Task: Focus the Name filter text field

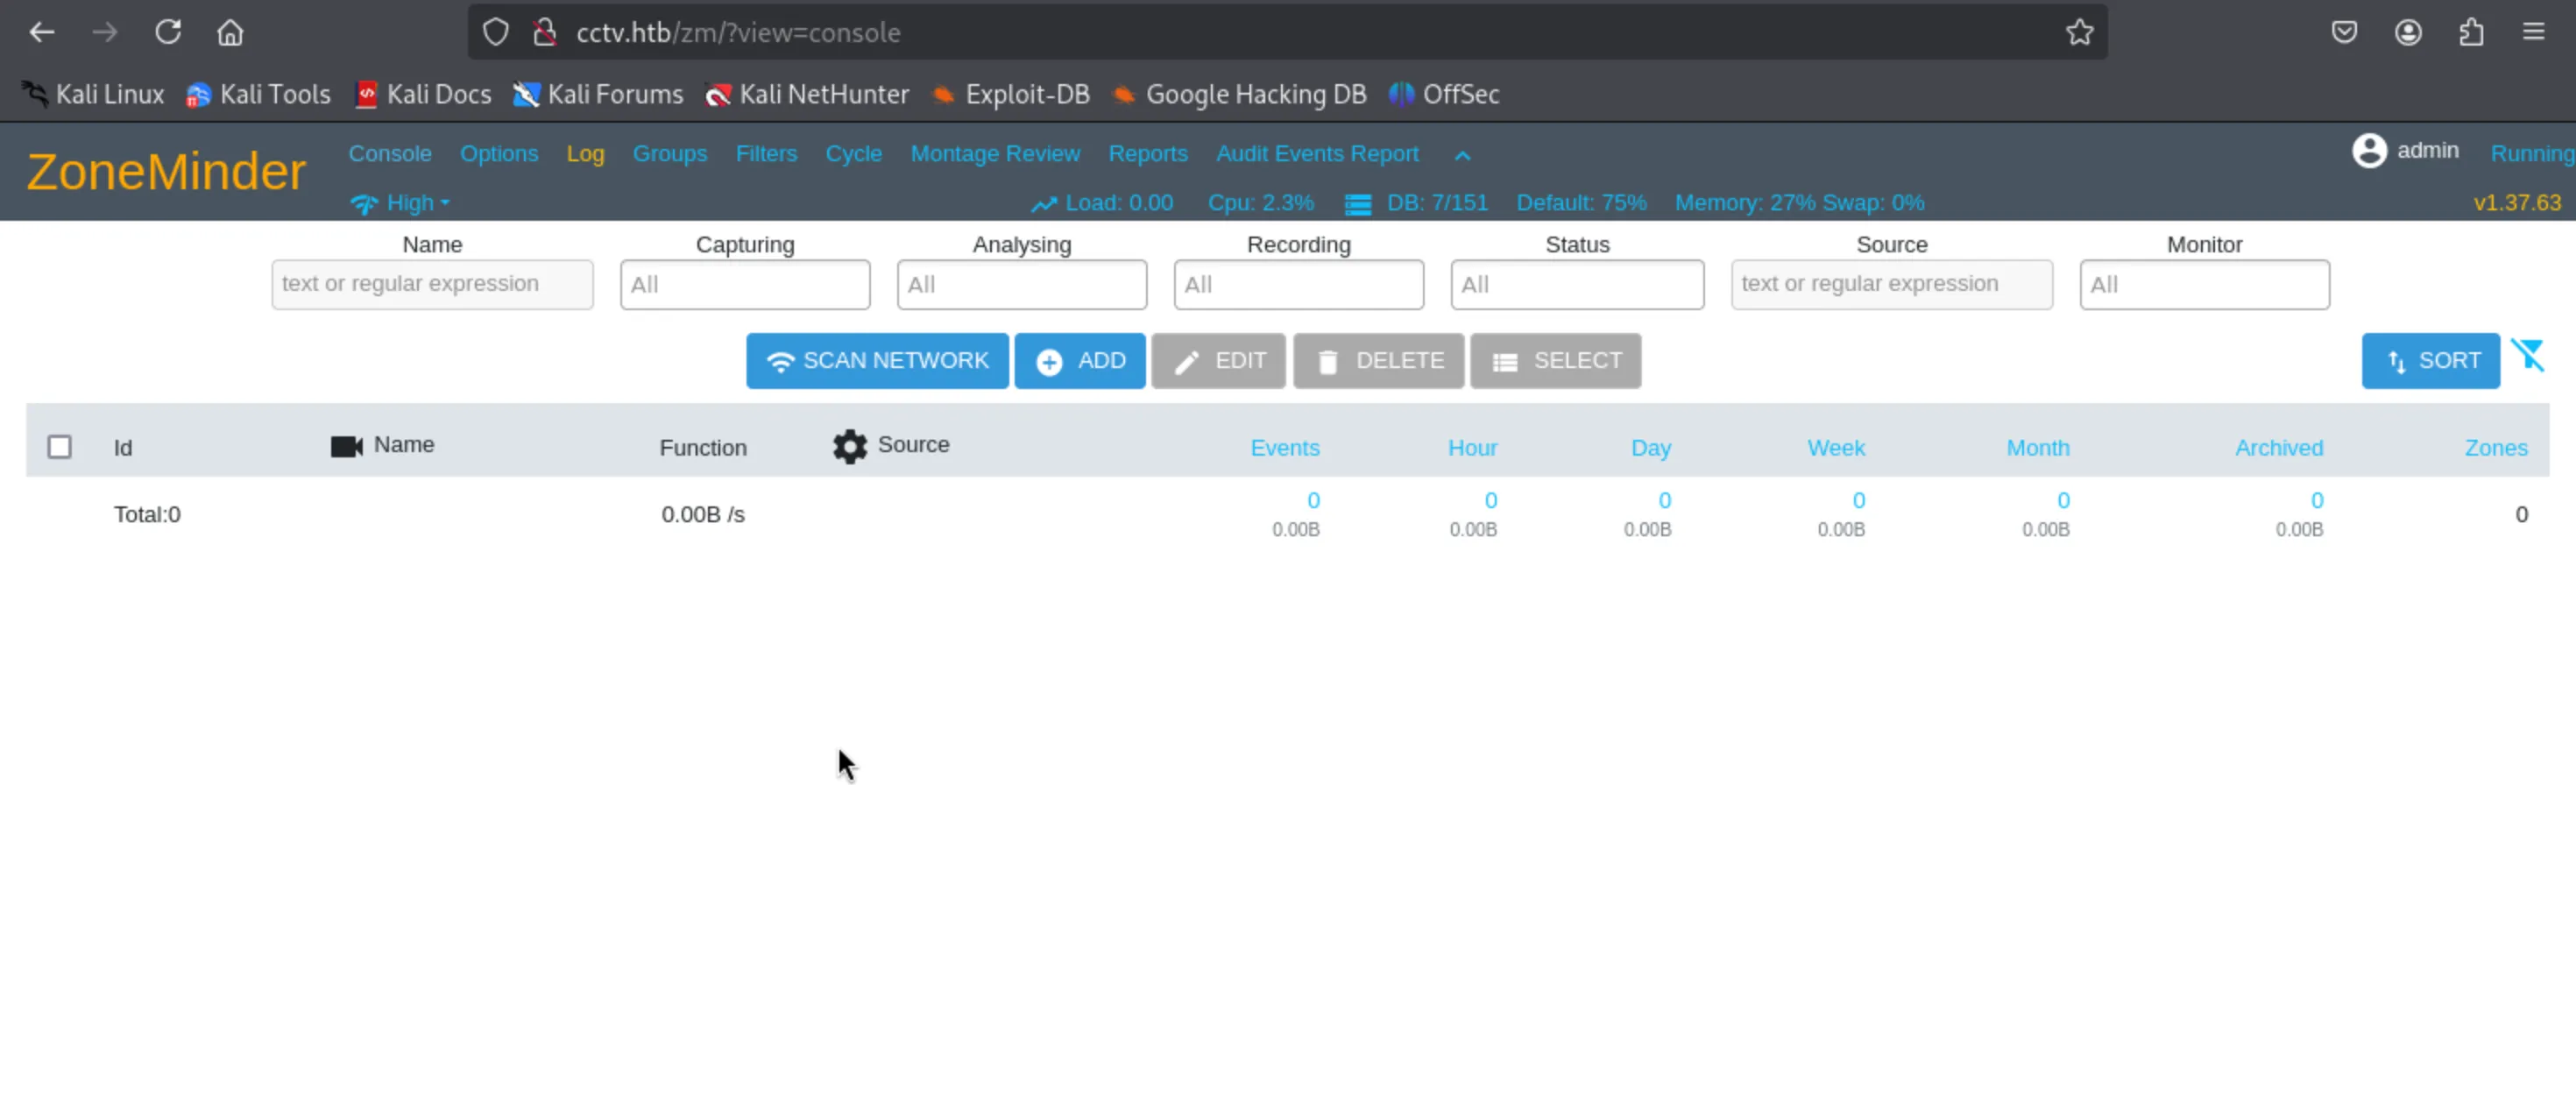Action: (432, 285)
